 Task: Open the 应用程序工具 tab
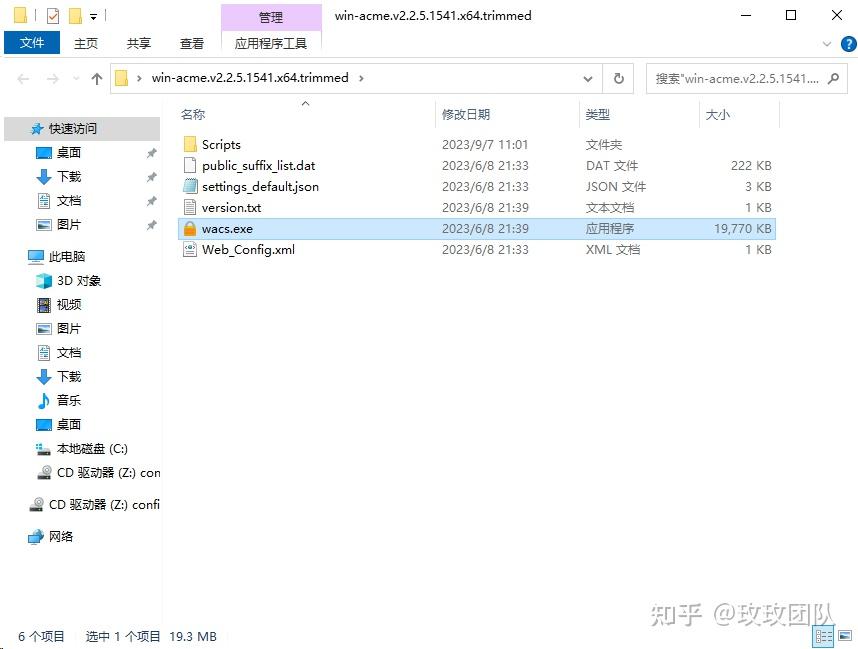pos(270,43)
